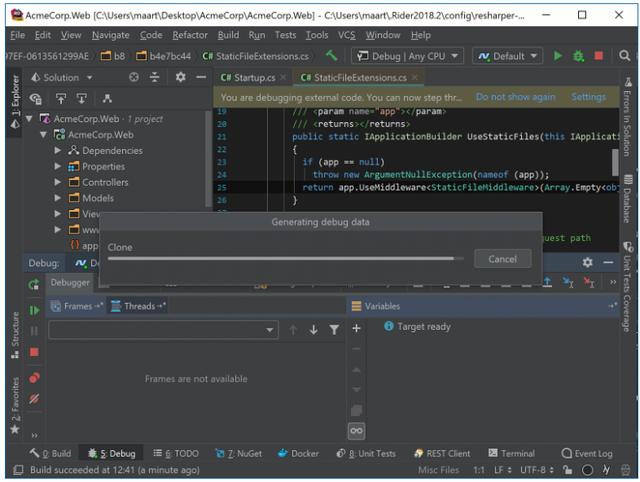Open the Docker tool window
Screen dimensions: 640x482
click(298, 453)
